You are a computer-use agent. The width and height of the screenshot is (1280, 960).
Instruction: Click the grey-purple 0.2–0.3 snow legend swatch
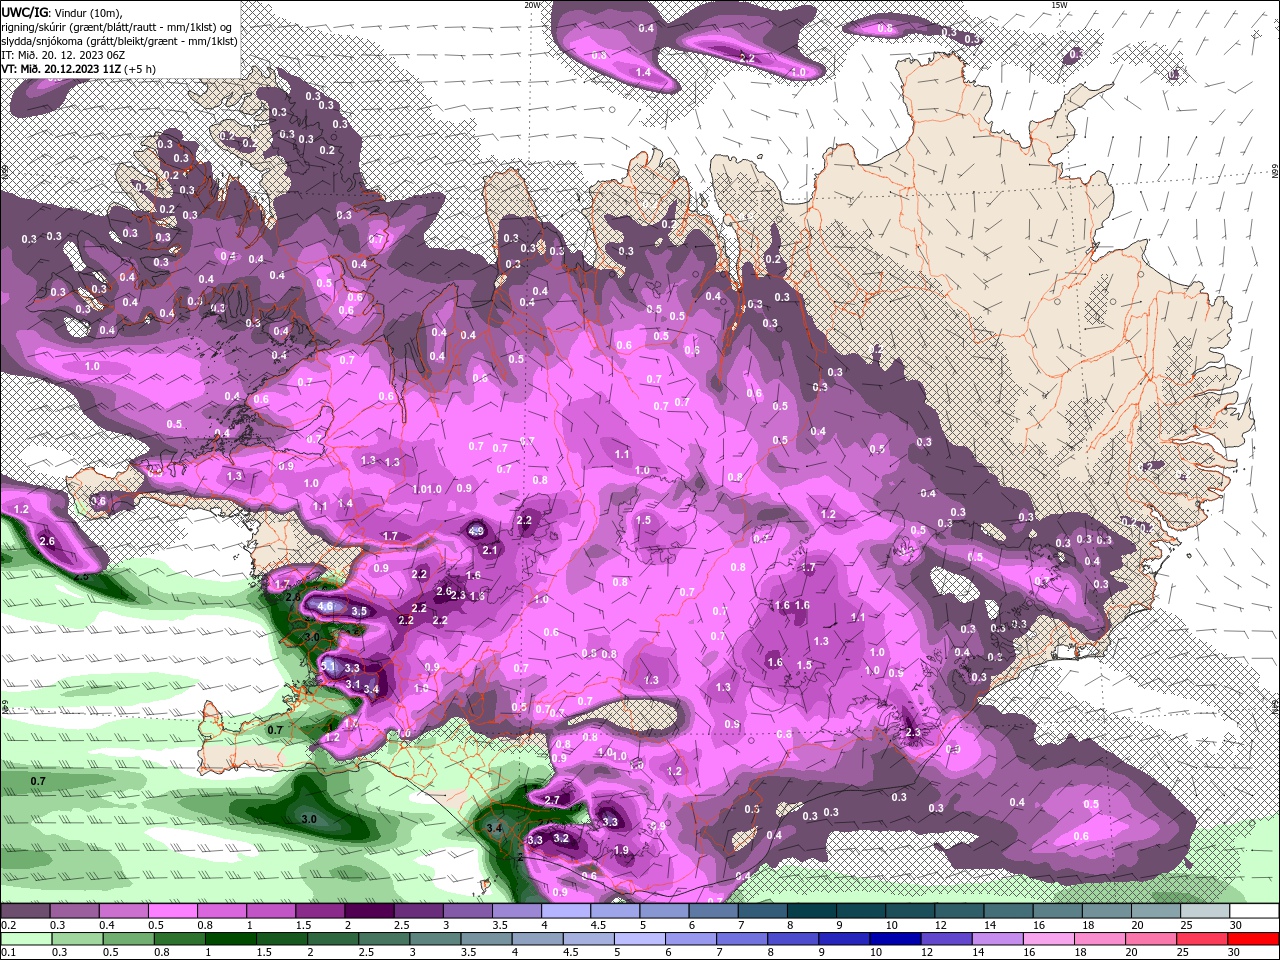pyautogui.click(x=25, y=911)
